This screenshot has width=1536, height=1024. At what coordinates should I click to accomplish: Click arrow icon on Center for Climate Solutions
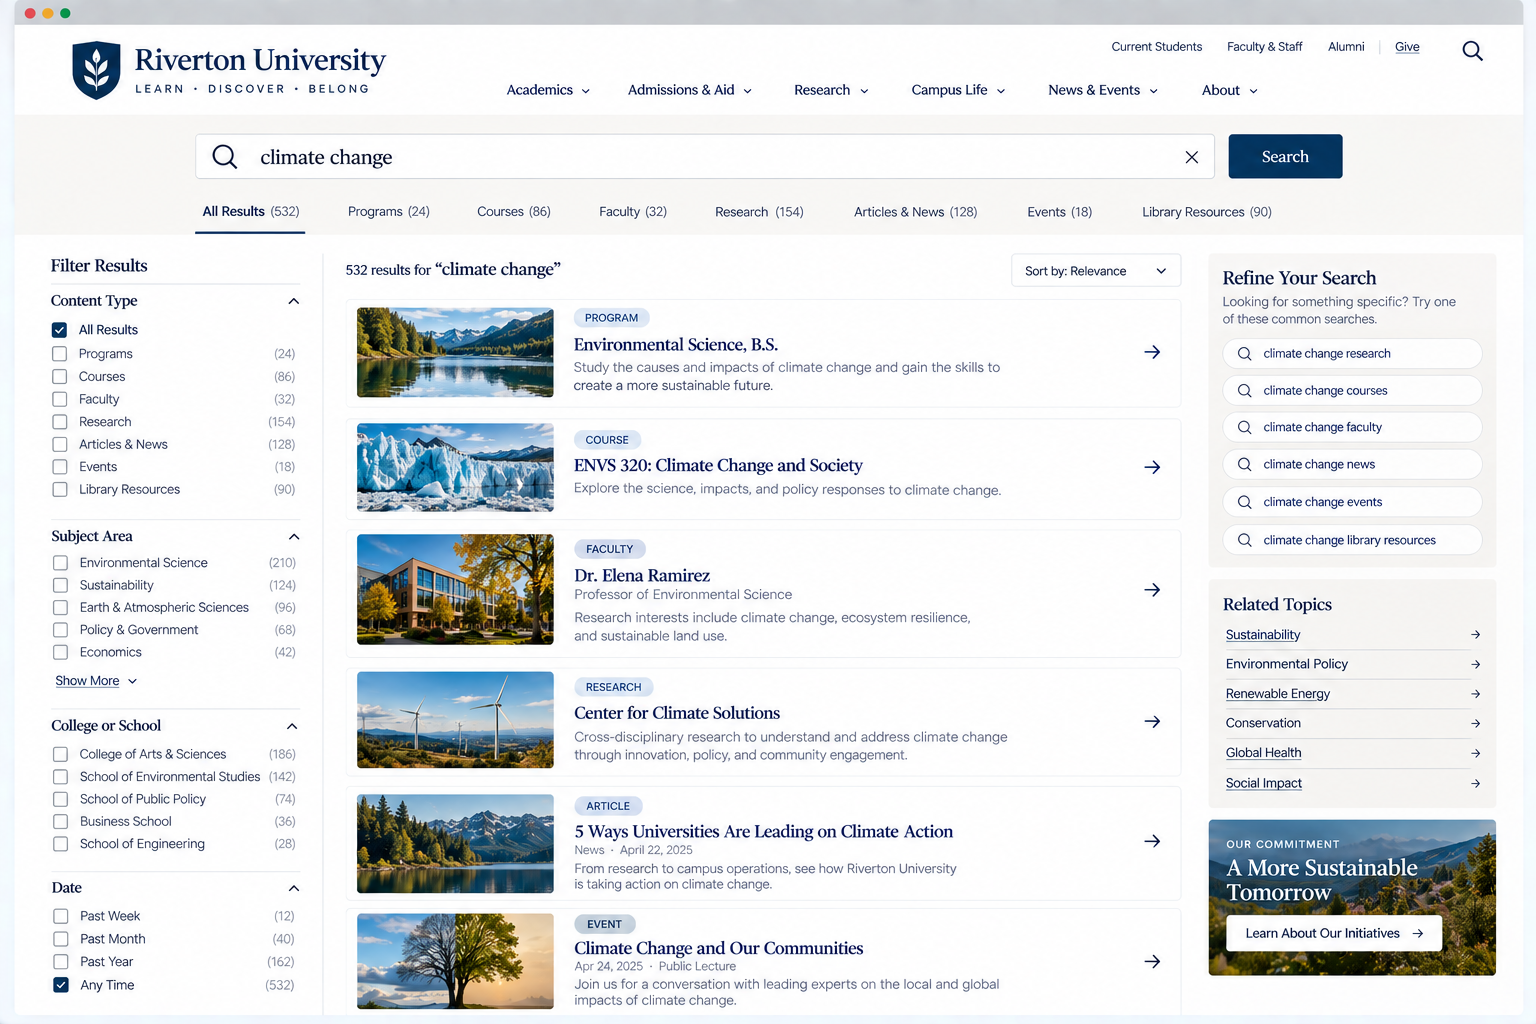[1152, 721]
